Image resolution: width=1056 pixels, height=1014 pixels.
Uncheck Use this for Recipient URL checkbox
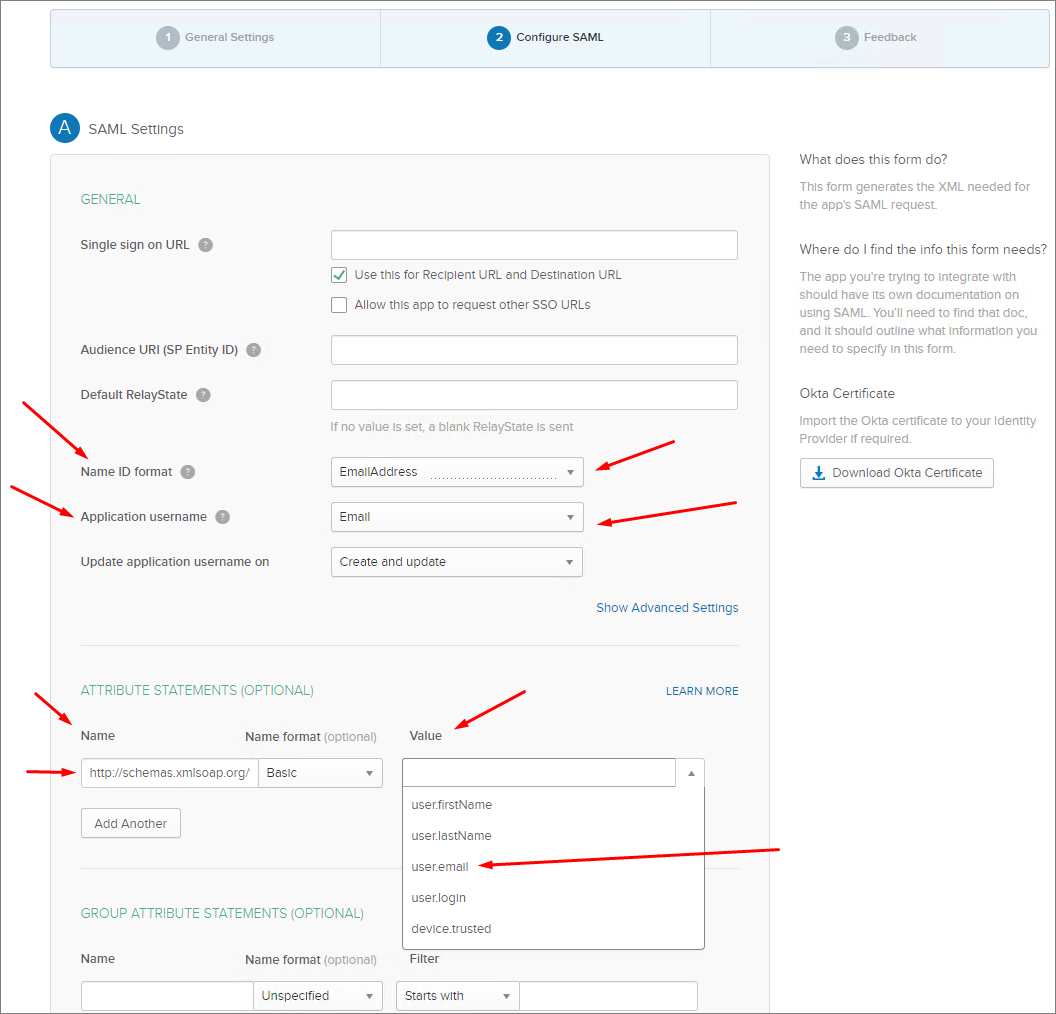coord(339,275)
